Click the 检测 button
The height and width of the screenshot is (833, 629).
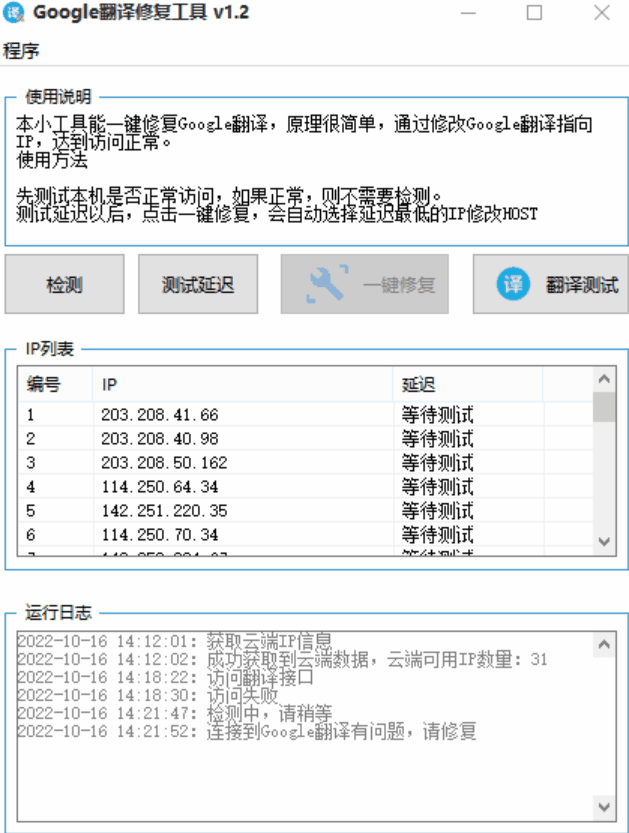(64, 284)
